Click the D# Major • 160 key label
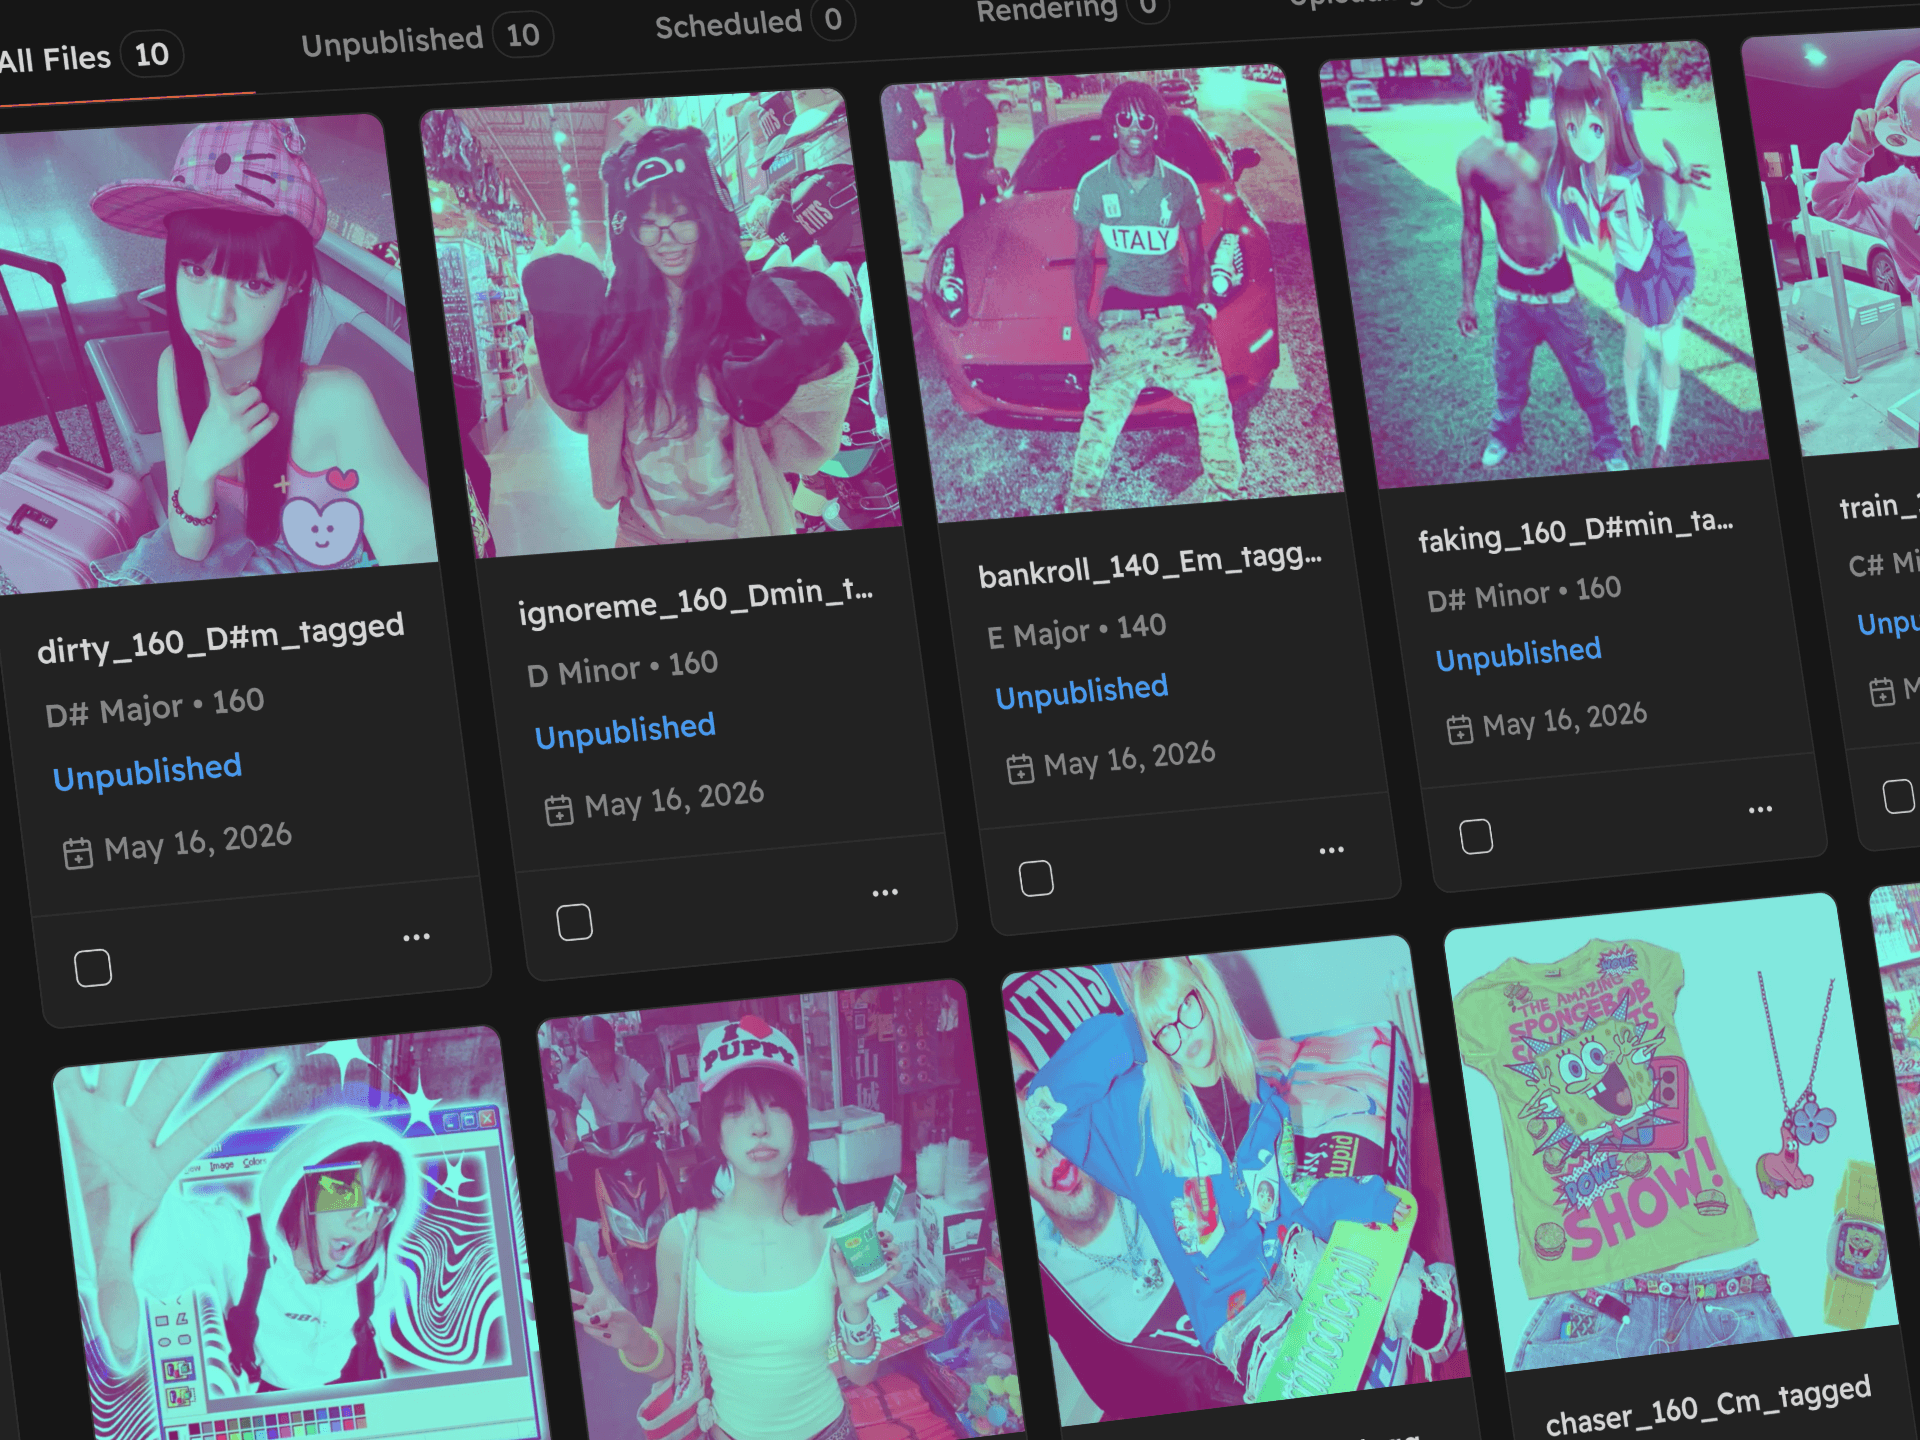The image size is (1920, 1440). (x=155, y=706)
